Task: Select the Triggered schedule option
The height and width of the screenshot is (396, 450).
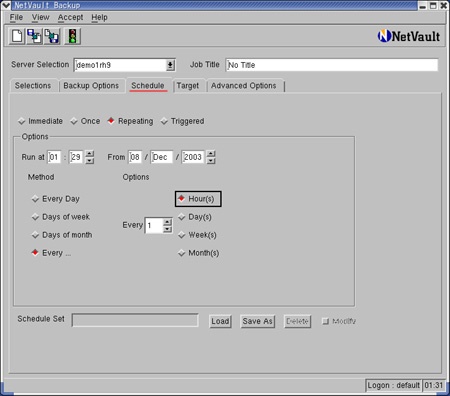Action: tap(182, 121)
